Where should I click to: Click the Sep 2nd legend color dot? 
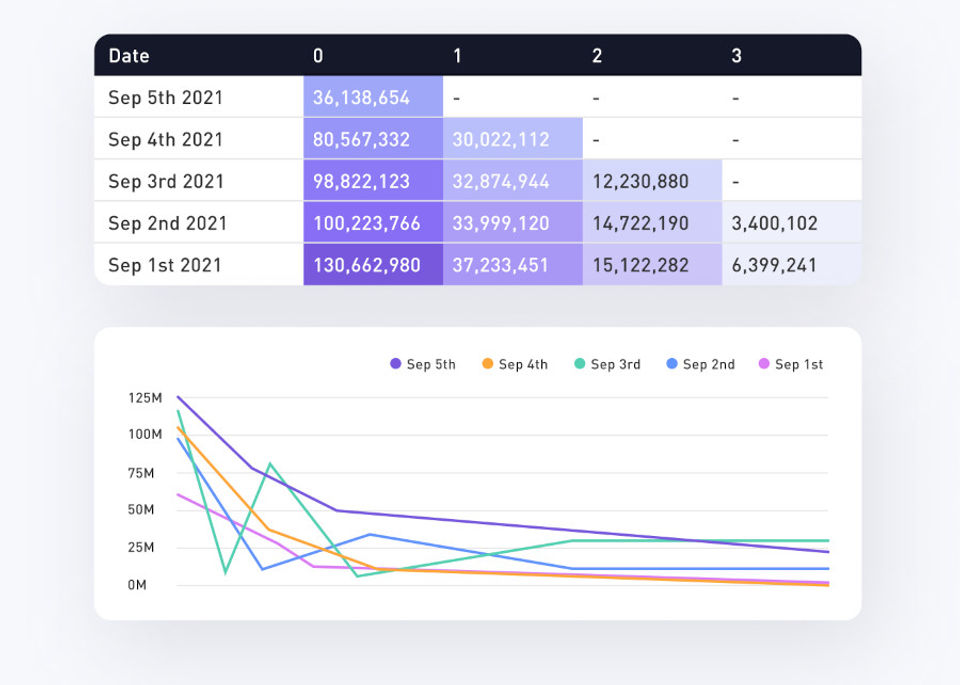click(x=672, y=365)
